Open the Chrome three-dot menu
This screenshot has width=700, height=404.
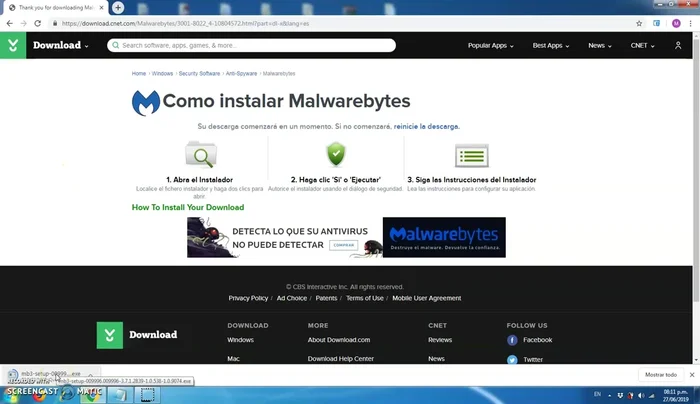coord(690,23)
